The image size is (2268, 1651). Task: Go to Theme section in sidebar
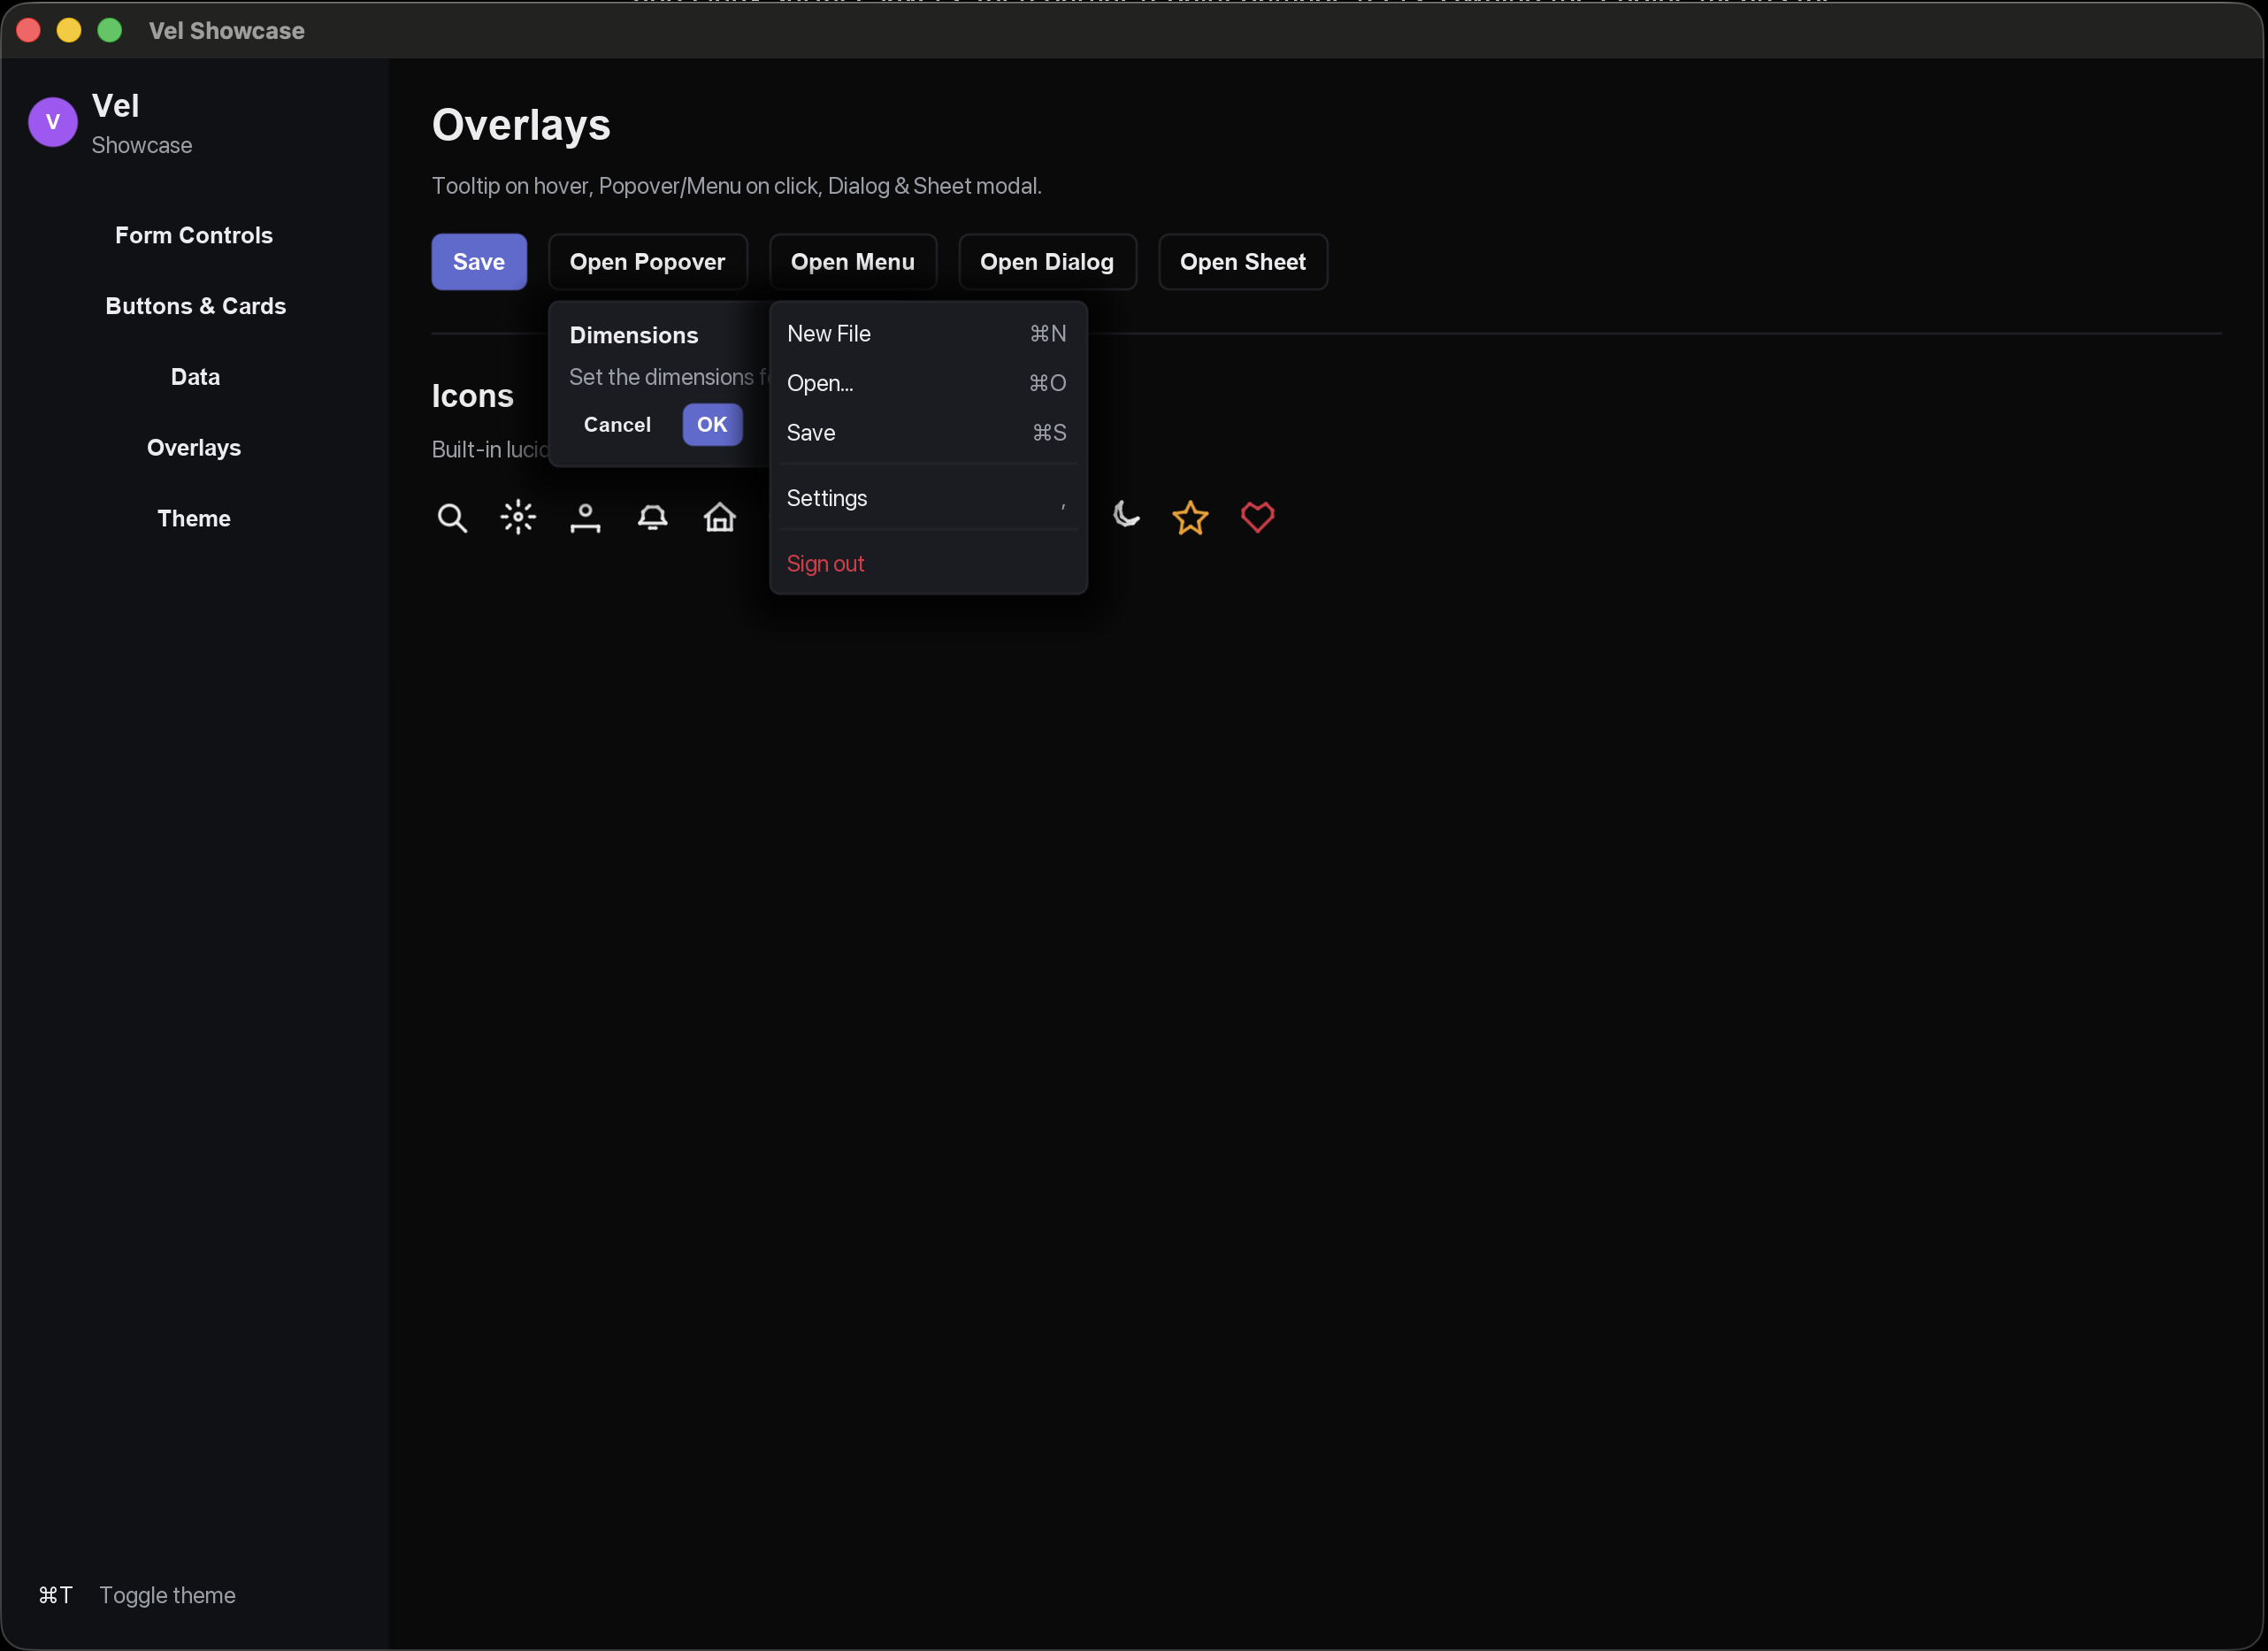pos(194,519)
